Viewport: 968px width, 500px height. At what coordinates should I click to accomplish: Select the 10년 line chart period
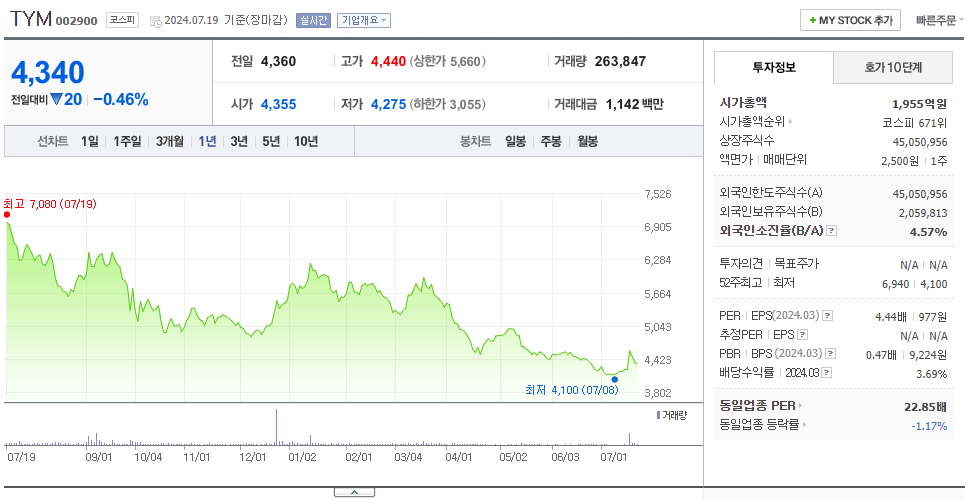(x=306, y=141)
